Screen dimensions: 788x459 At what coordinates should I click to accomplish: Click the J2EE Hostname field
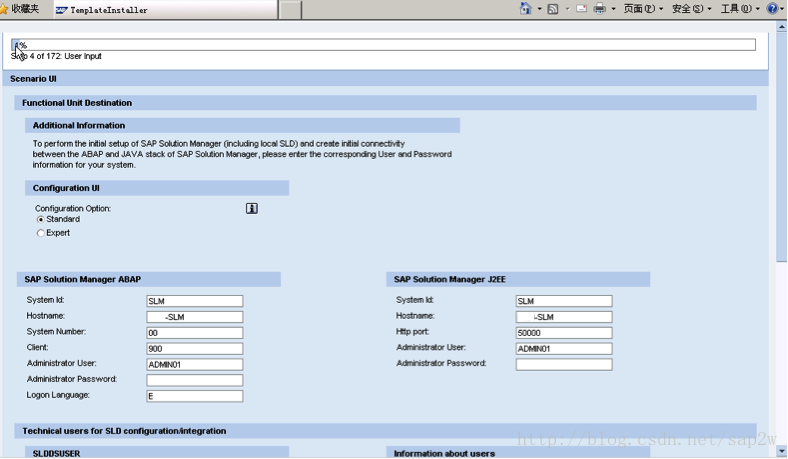[x=564, y=317]
